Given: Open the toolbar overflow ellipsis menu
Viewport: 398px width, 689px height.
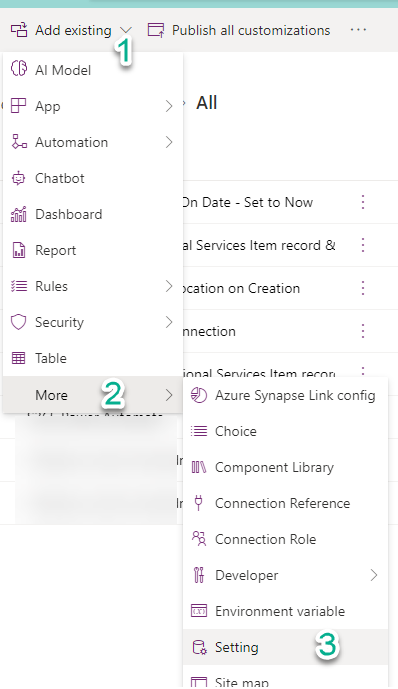Looking at the screenshot, I should [x=358, y=30].
